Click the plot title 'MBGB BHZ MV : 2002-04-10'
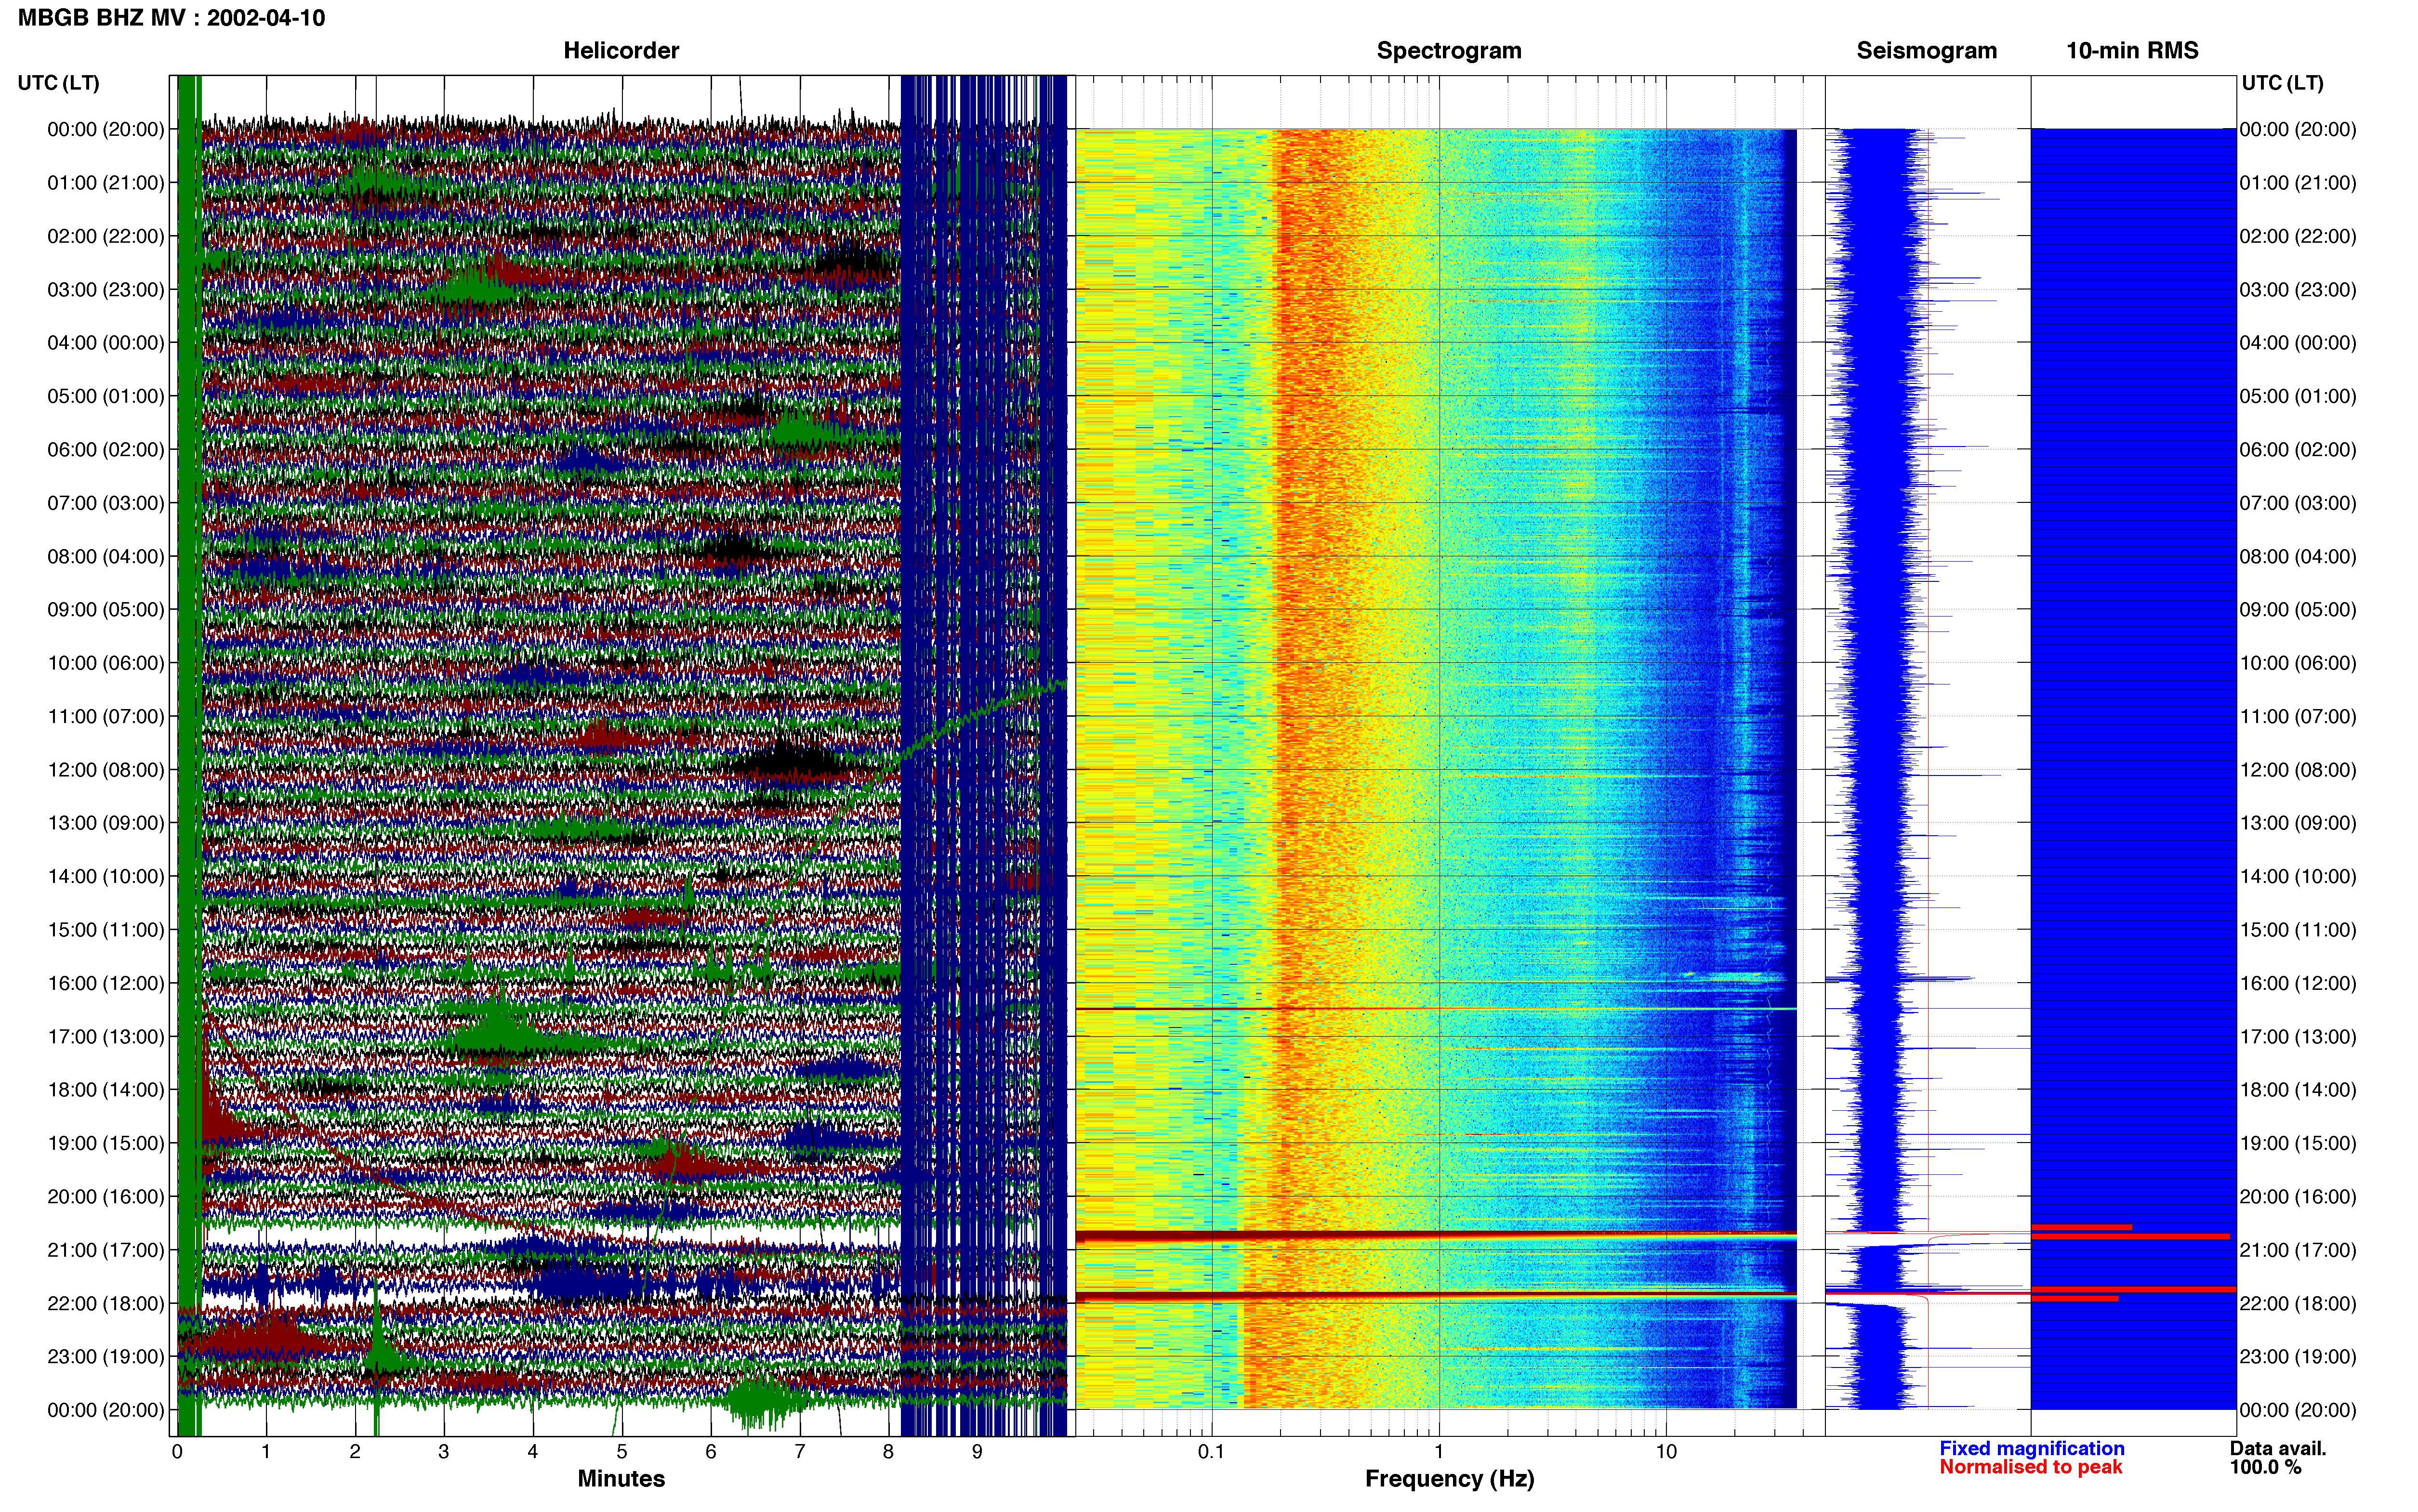The image size is (2418, 1512). [171, 18]
